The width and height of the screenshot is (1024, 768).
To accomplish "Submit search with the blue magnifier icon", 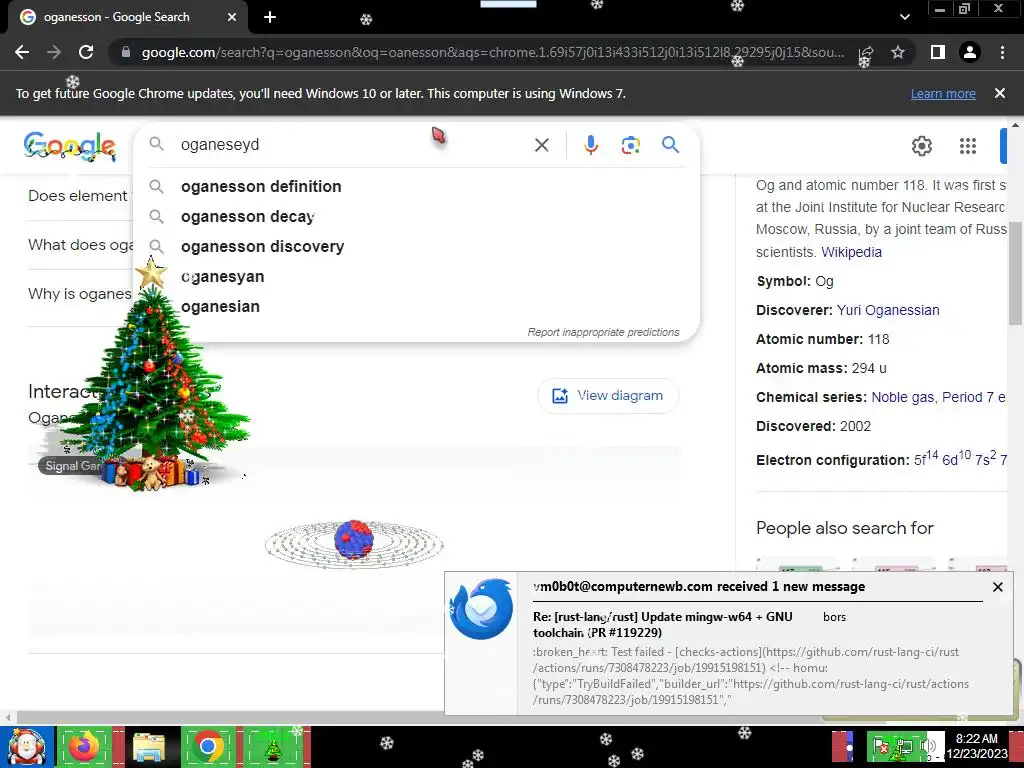I will [670, 144].
